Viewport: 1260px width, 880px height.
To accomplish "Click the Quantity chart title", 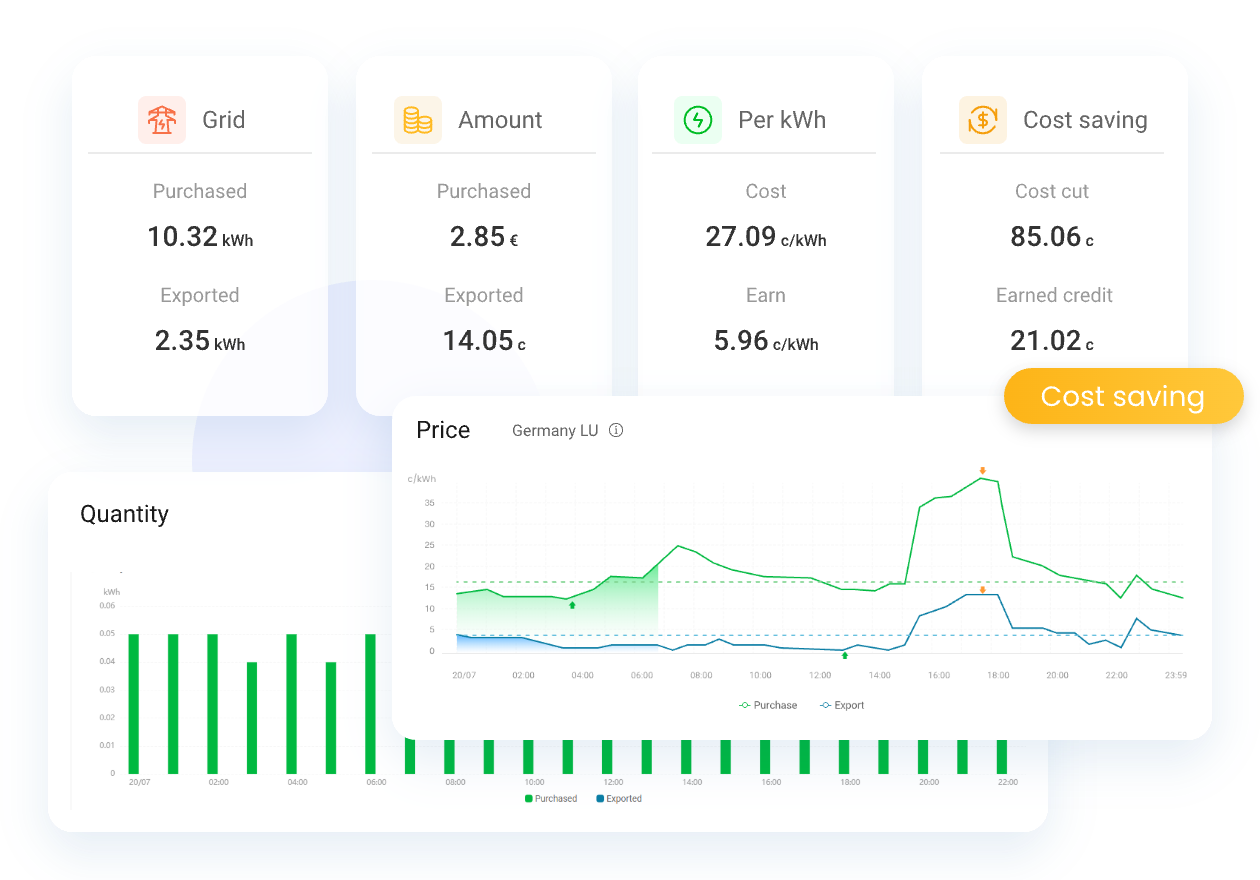I will pyautogui.click(x=124, y=514).
